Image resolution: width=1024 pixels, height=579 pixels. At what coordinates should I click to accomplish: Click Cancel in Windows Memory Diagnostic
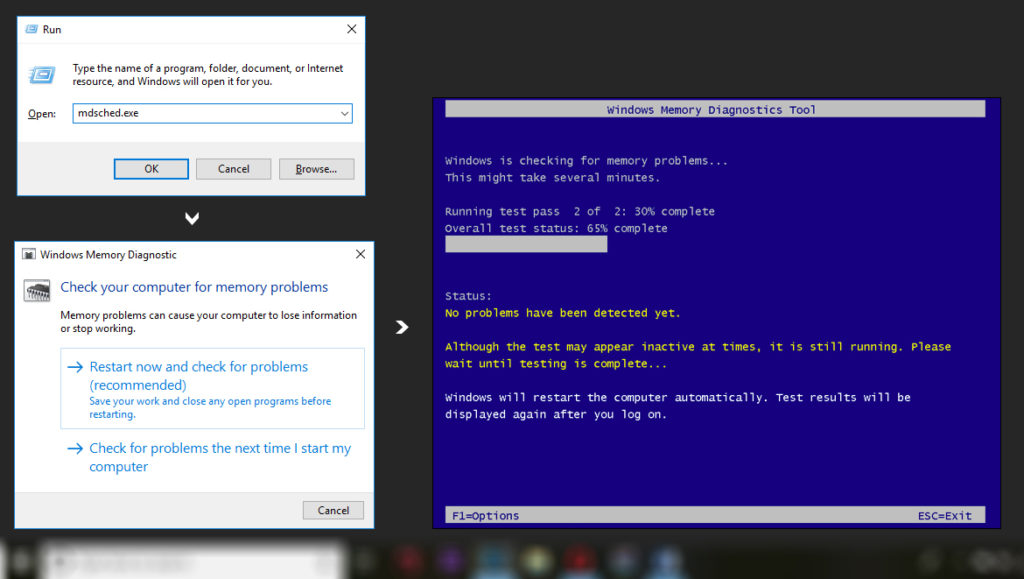(x=333, y=510)
